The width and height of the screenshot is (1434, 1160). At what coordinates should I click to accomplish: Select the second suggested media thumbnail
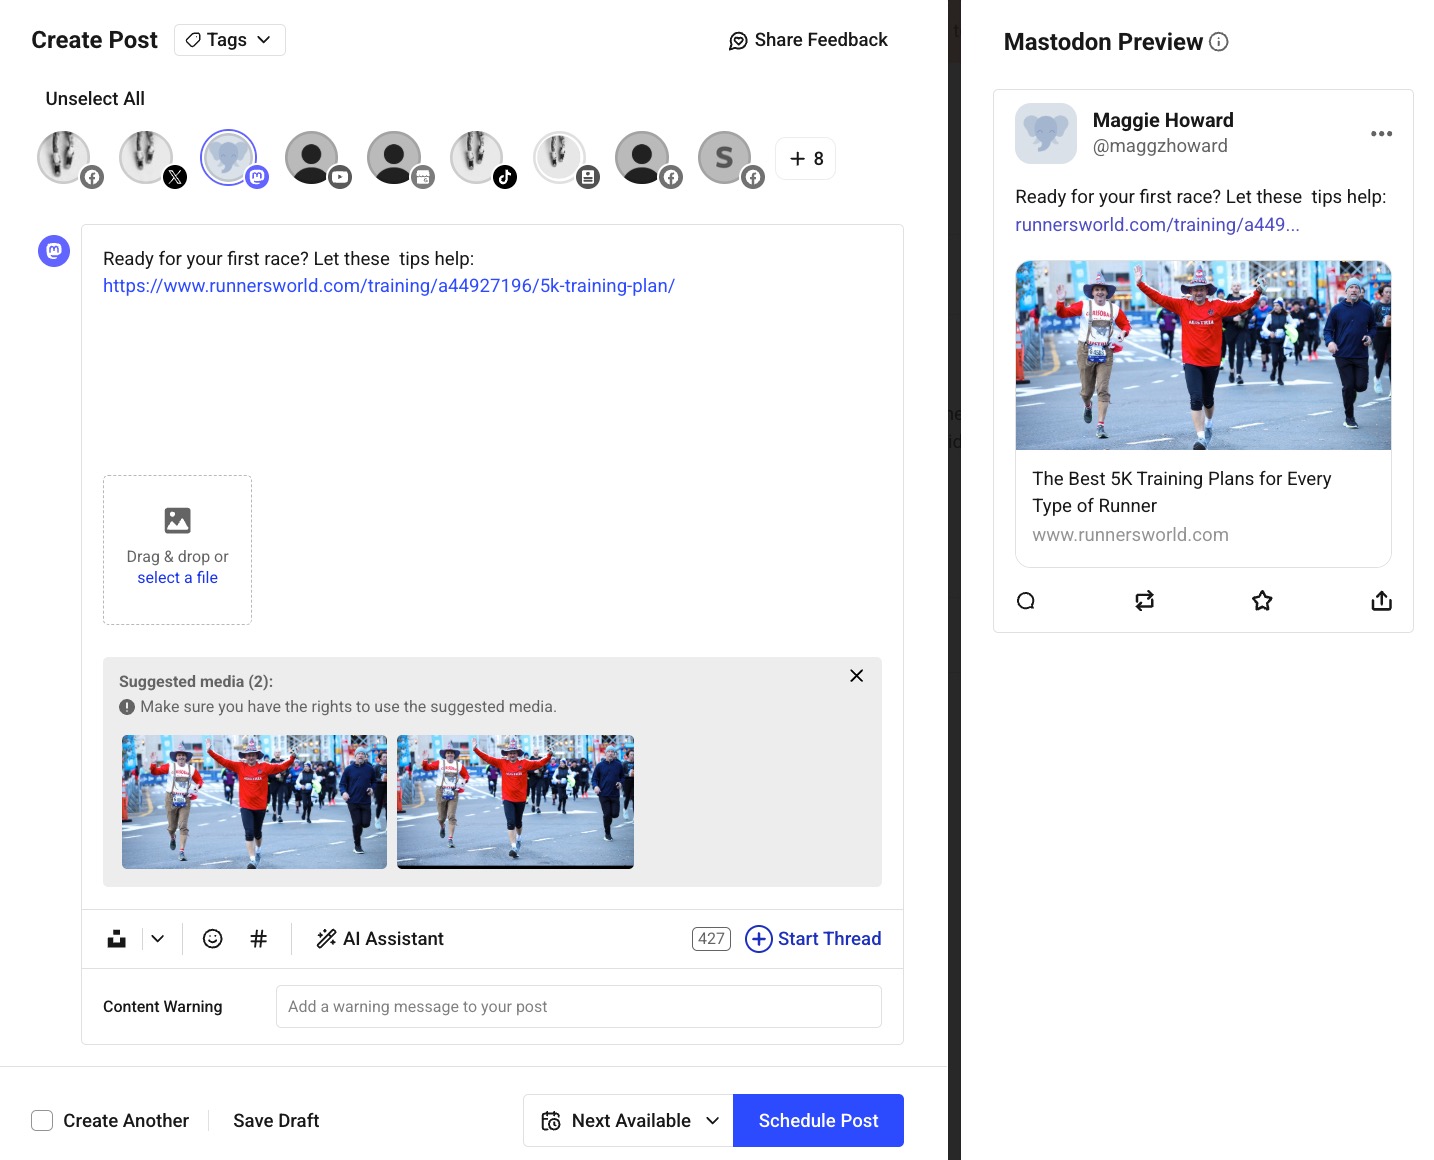click(515, 802)
